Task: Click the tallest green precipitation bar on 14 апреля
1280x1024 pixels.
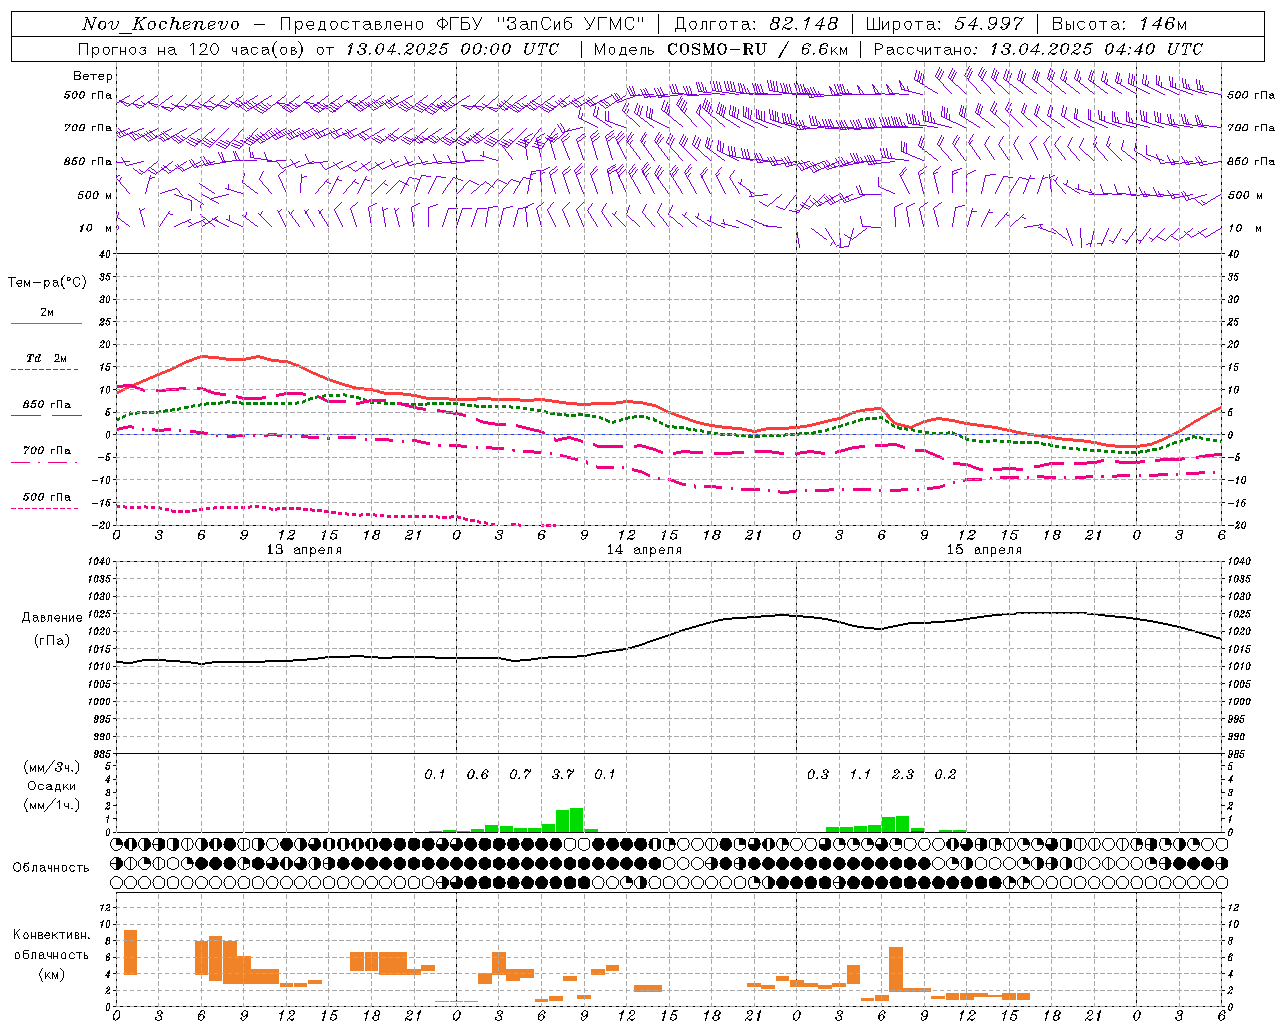Action: tap(576, 820)
